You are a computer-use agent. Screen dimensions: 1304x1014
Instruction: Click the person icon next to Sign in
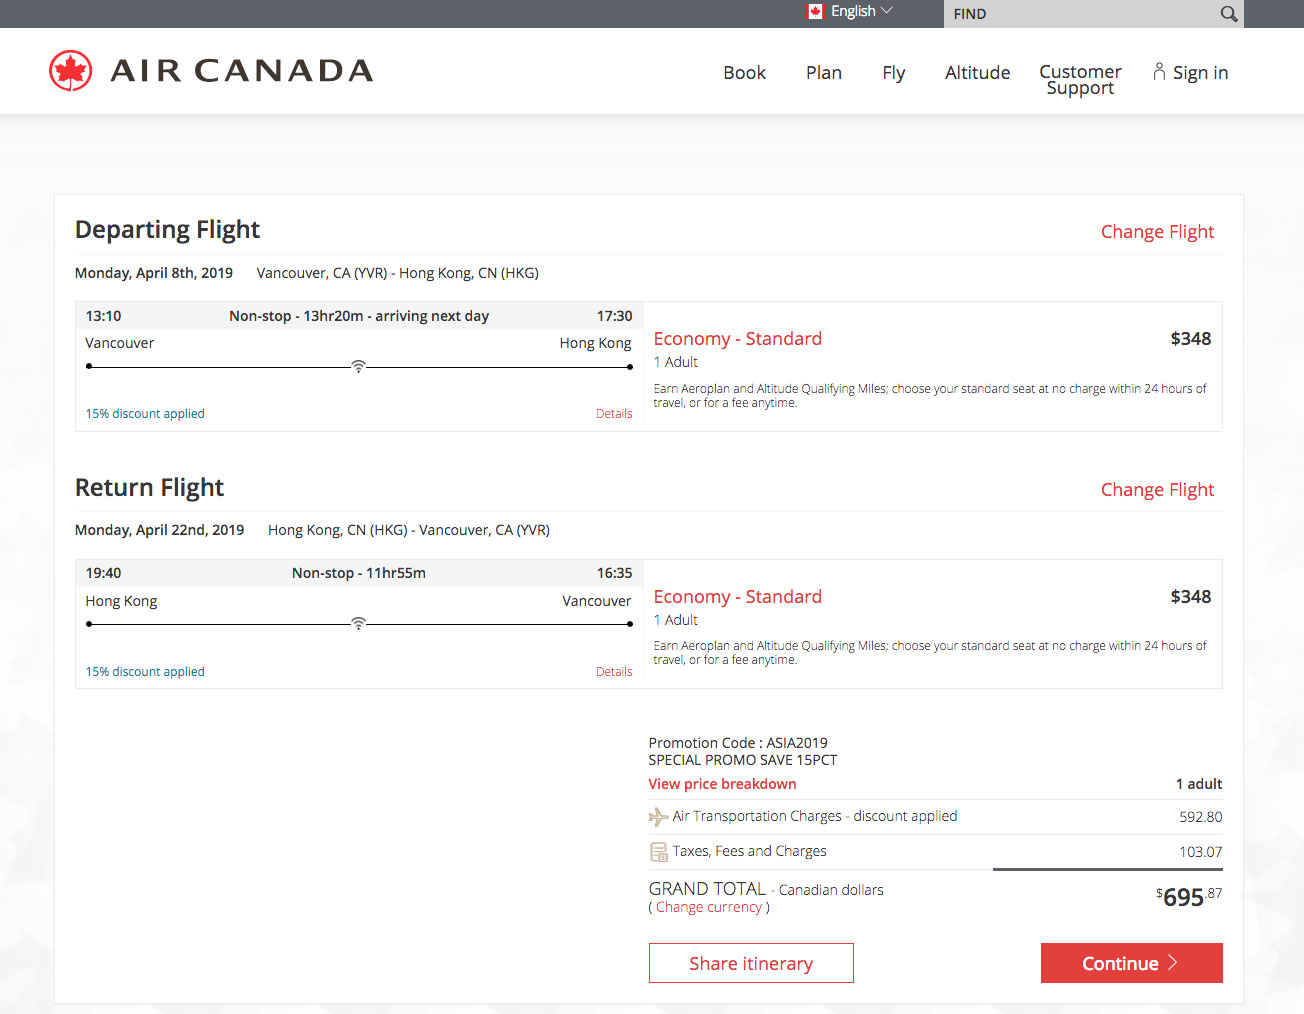(1158, 70)
